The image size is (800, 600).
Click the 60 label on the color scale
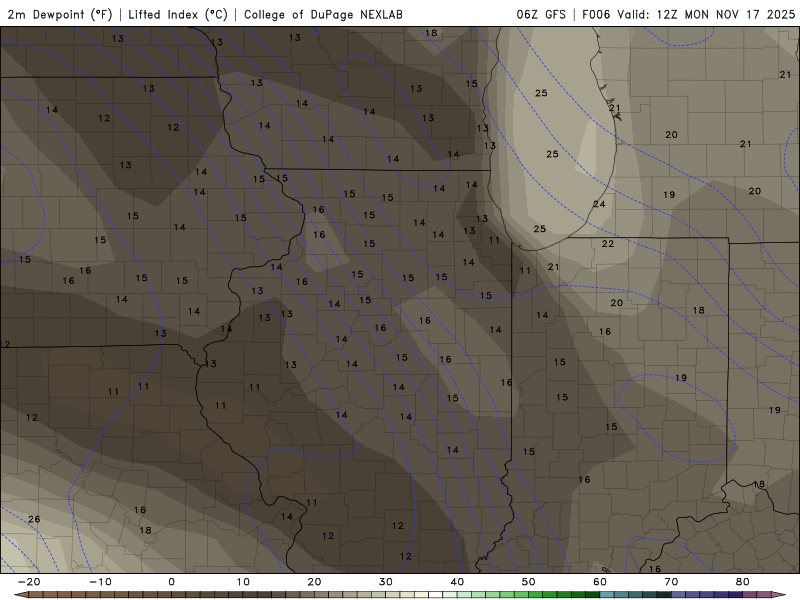(x=600, y=582)
